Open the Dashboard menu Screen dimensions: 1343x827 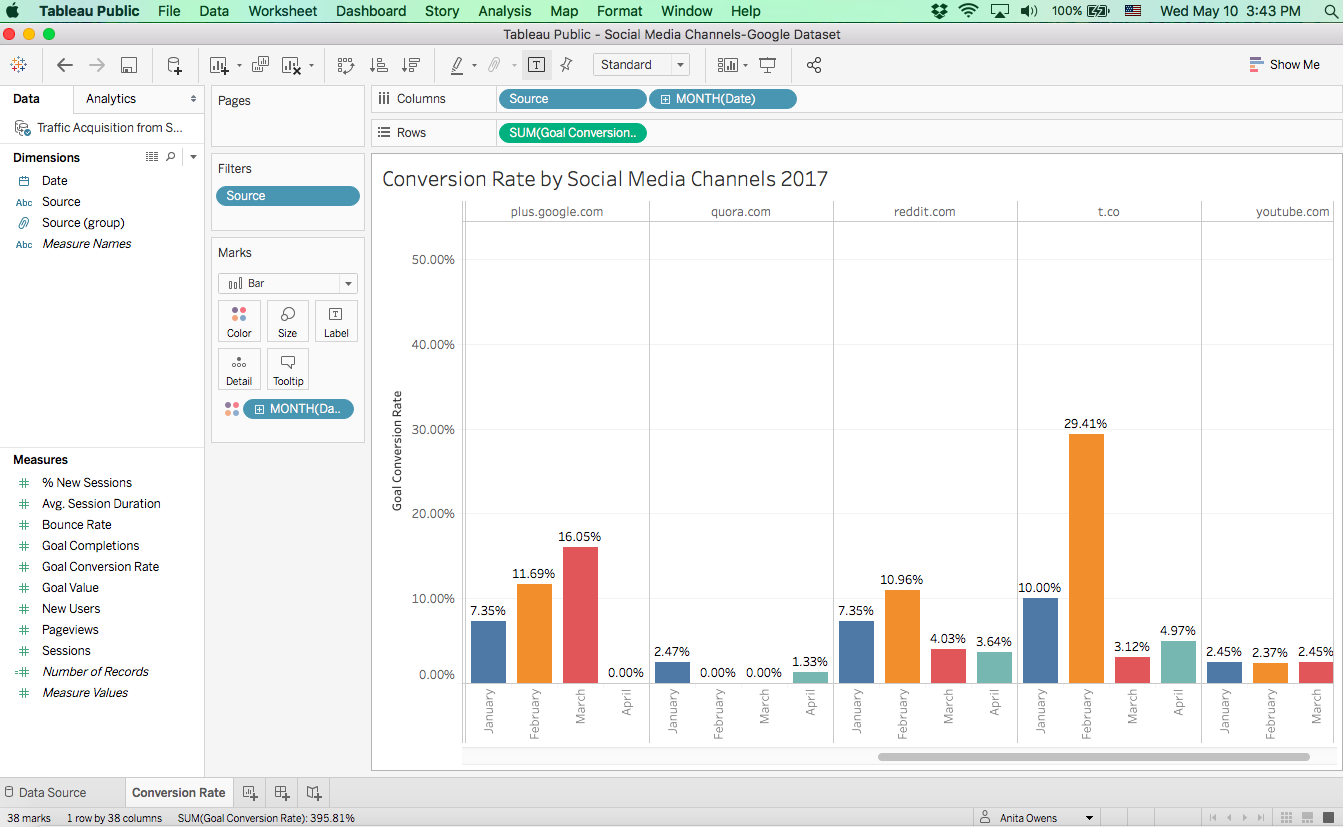pyautogui.click(x=371, y=11)
